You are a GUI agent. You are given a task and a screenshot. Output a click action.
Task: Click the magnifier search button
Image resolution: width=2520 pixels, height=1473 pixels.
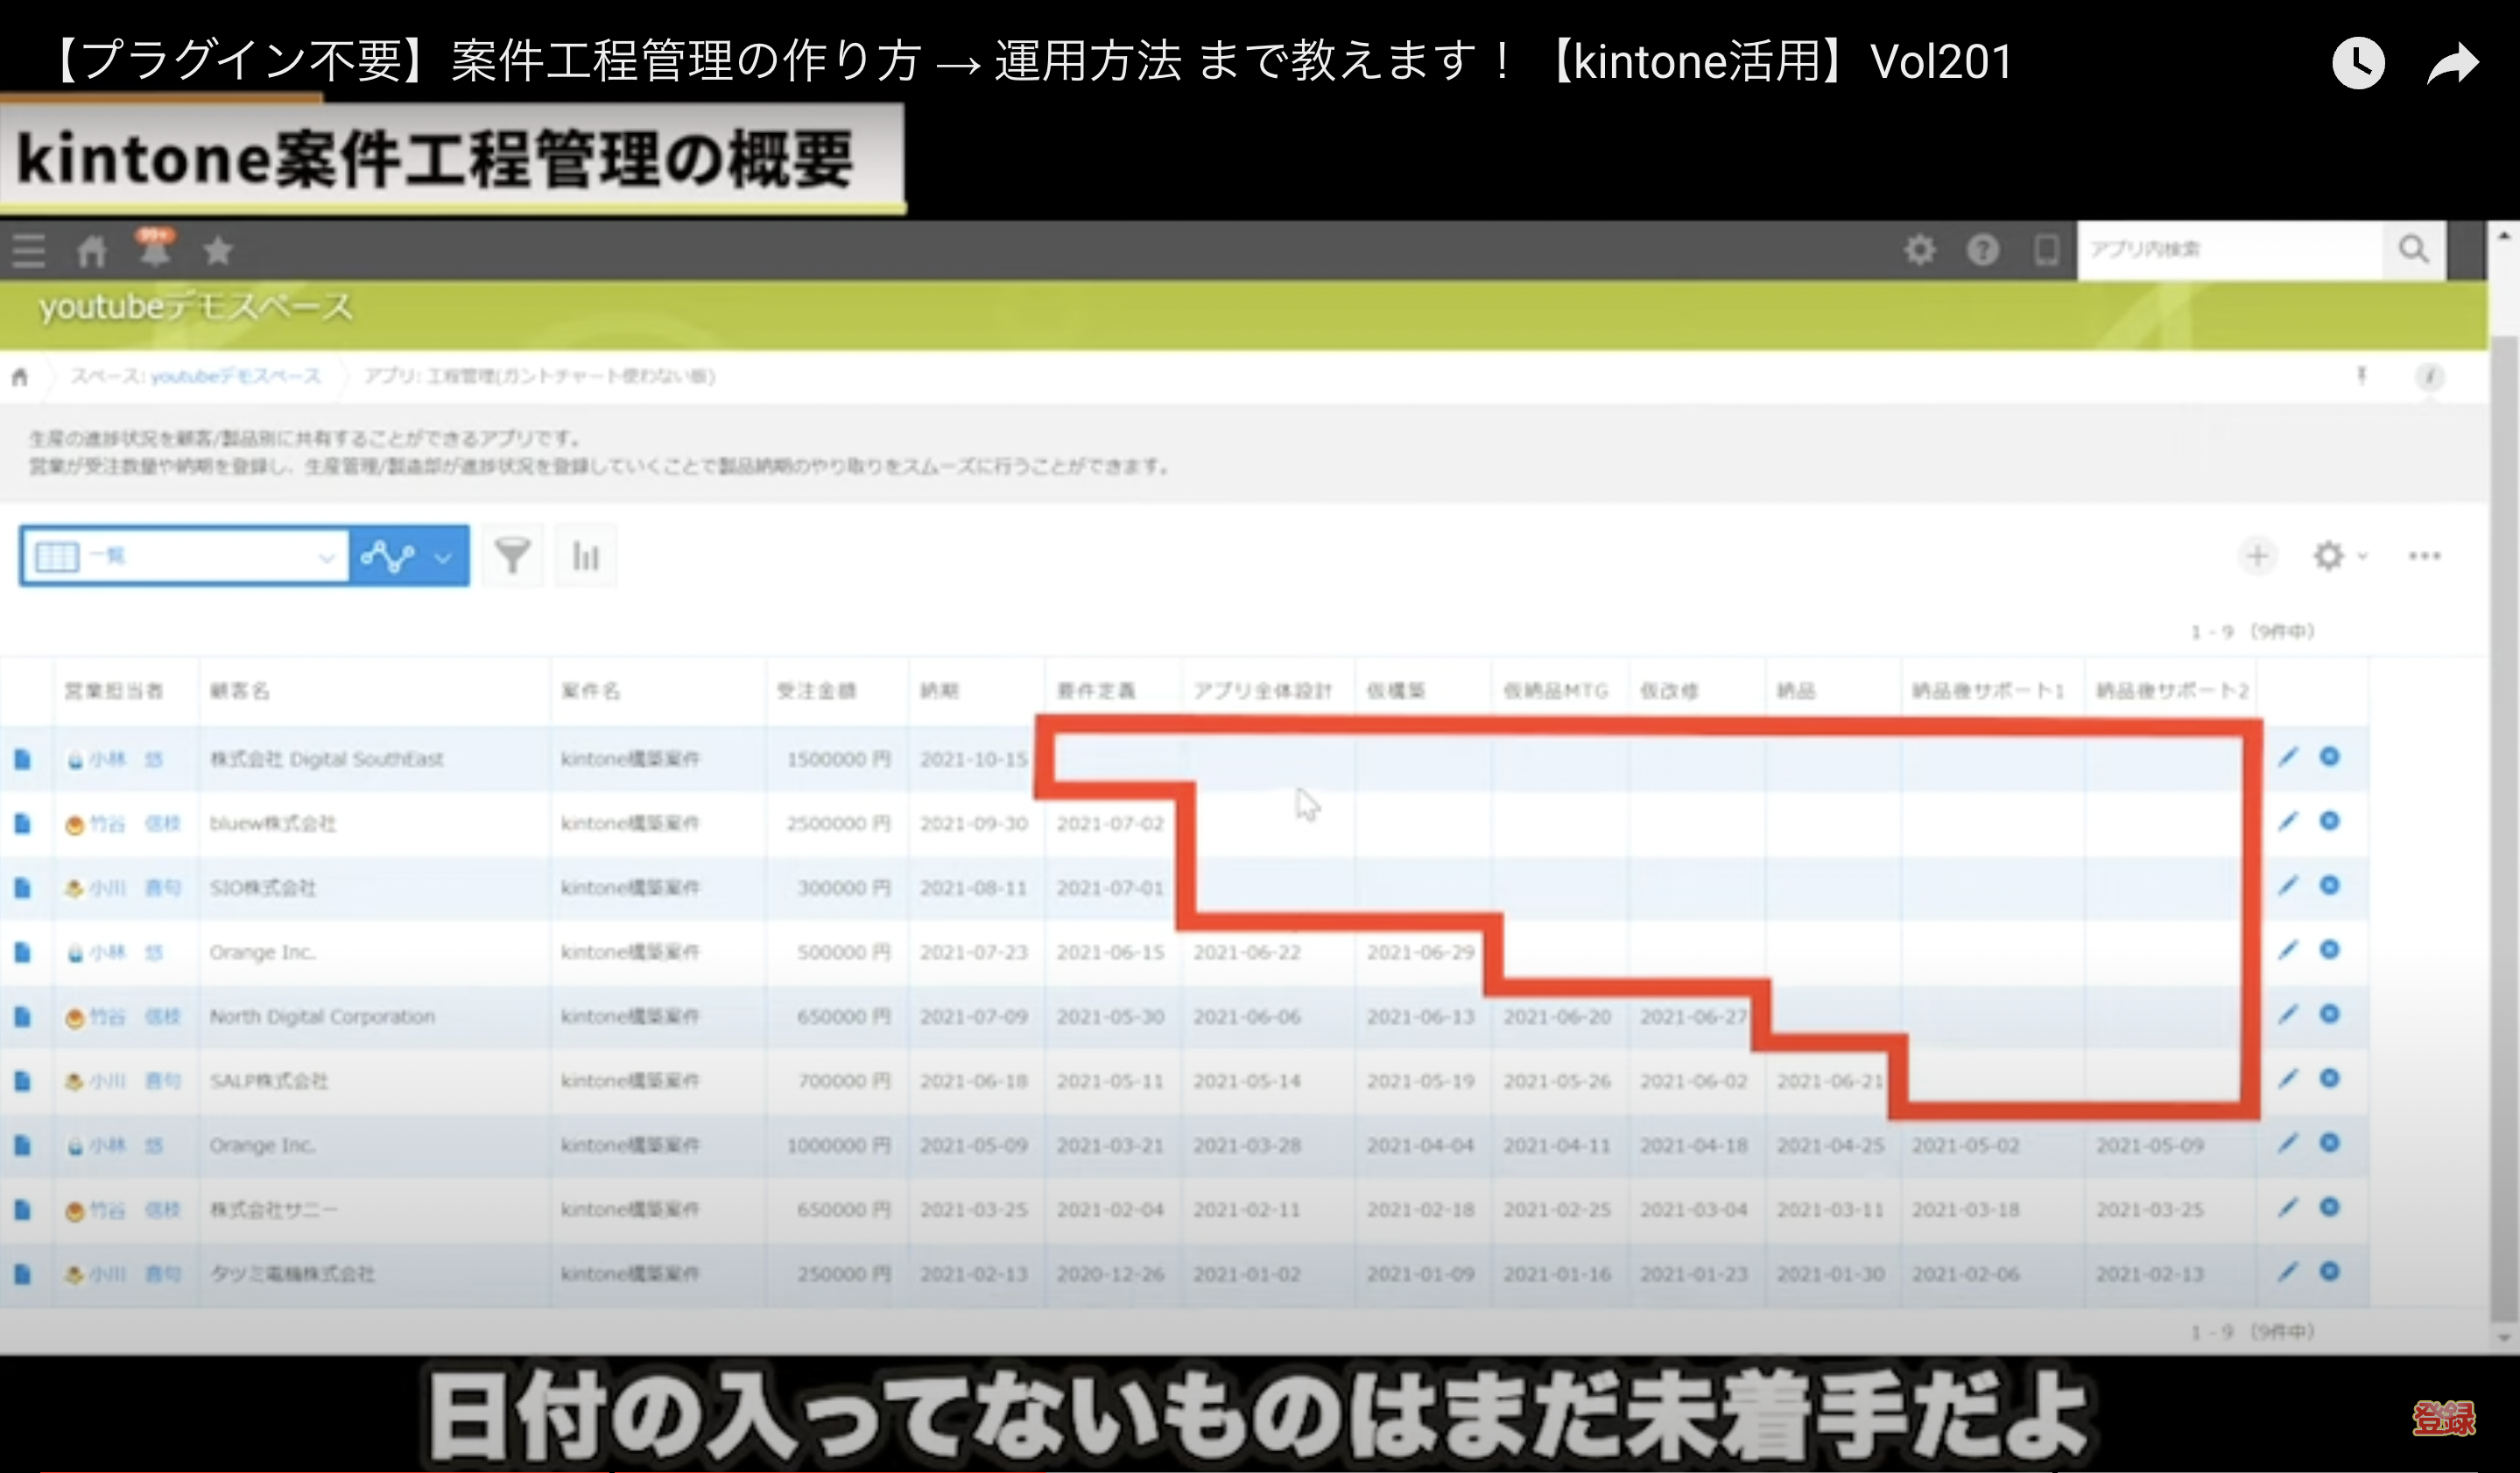pyautogui.click(x=2413, y=249)
